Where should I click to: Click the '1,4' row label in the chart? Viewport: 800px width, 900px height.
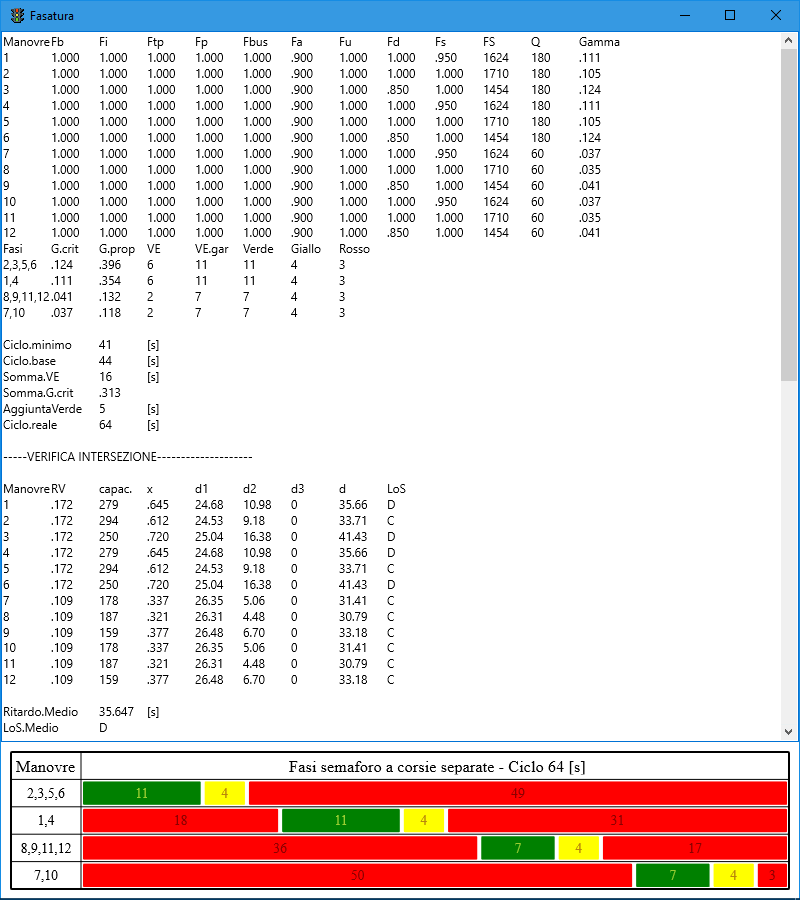tap(46, 820)
